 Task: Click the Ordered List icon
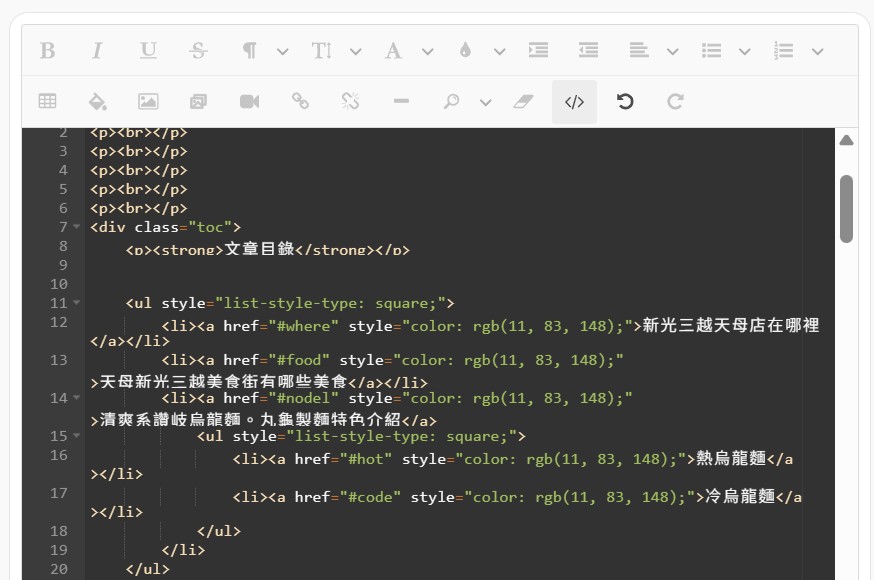[783, 51]
